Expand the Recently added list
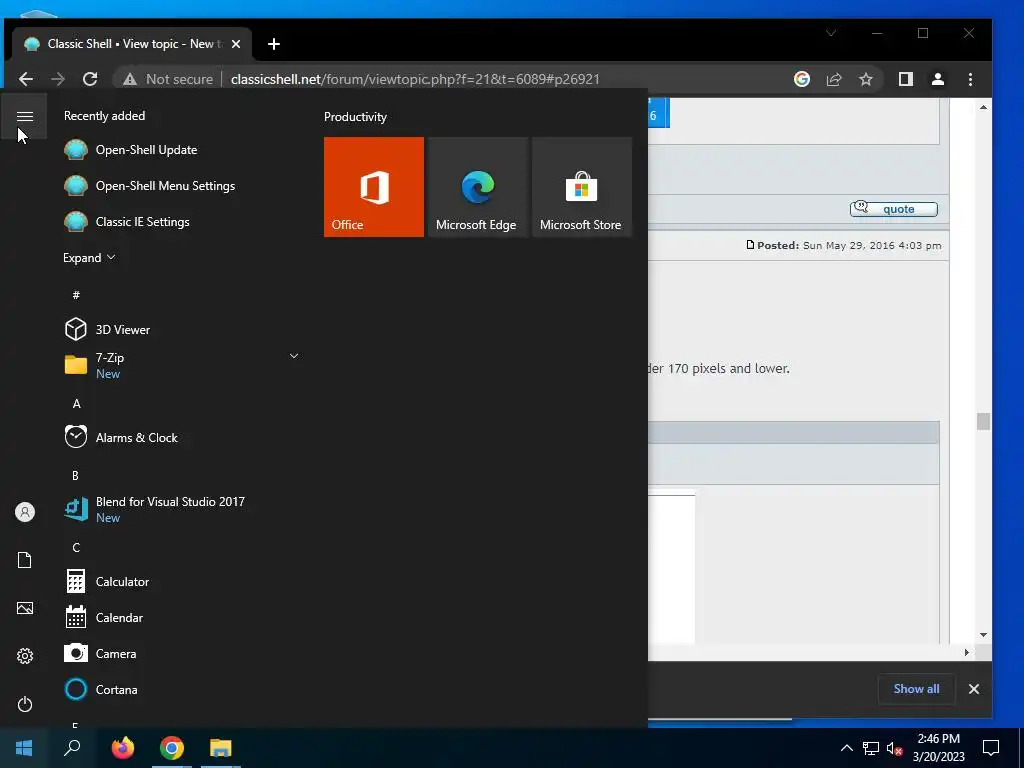1024x768 pixels. pyautogui.click(x=89, y=258)
